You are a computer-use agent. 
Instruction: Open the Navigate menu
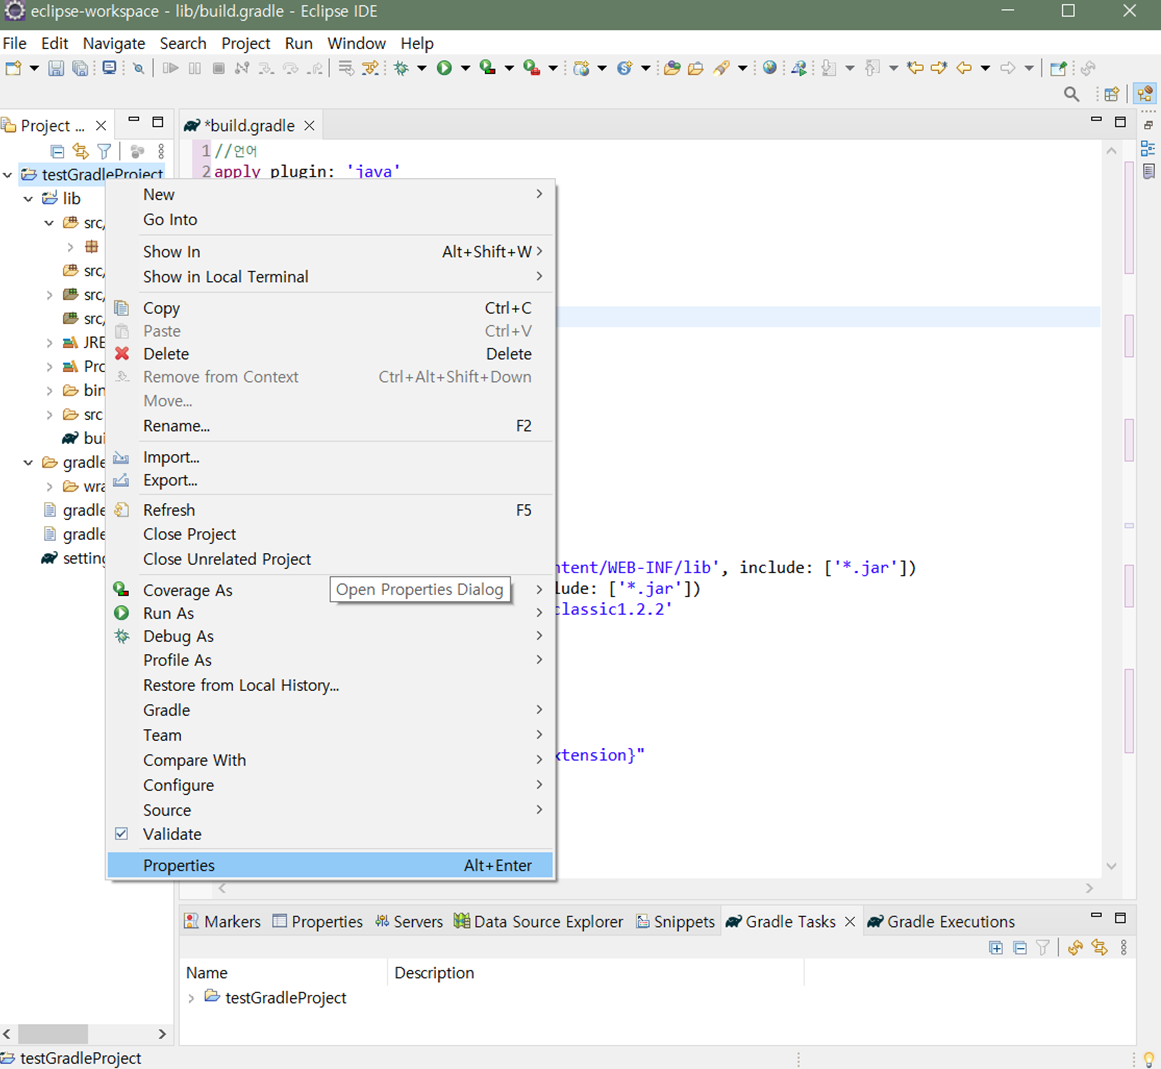(113, 44)
